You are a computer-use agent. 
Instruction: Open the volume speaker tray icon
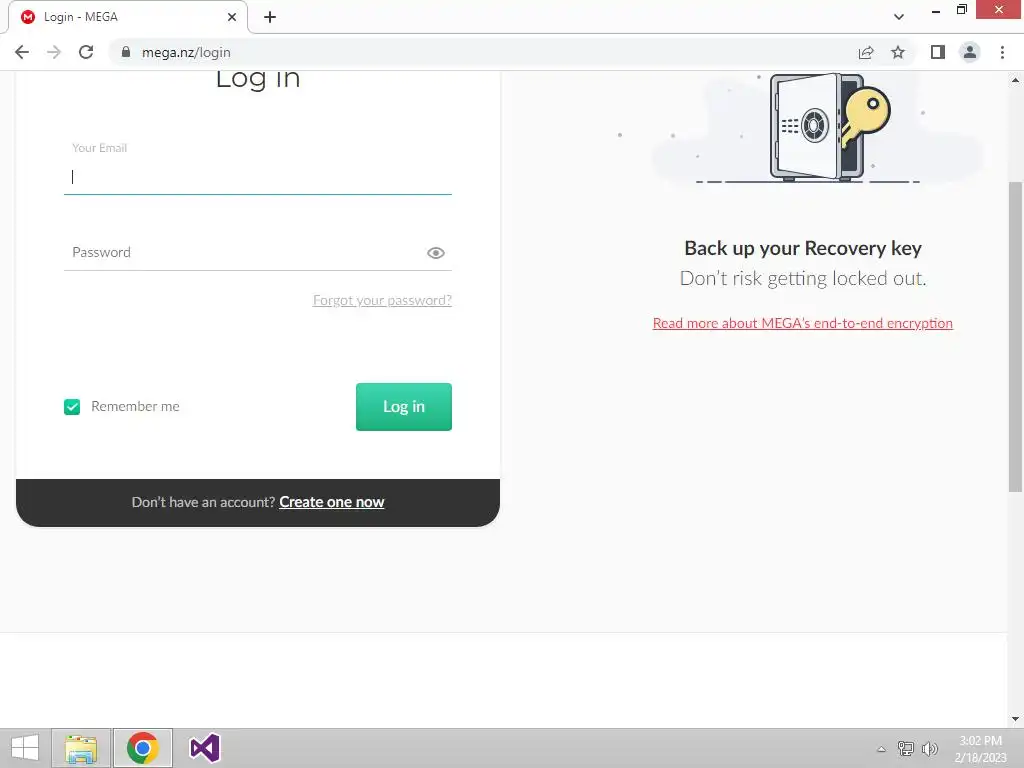click(929, 748)
